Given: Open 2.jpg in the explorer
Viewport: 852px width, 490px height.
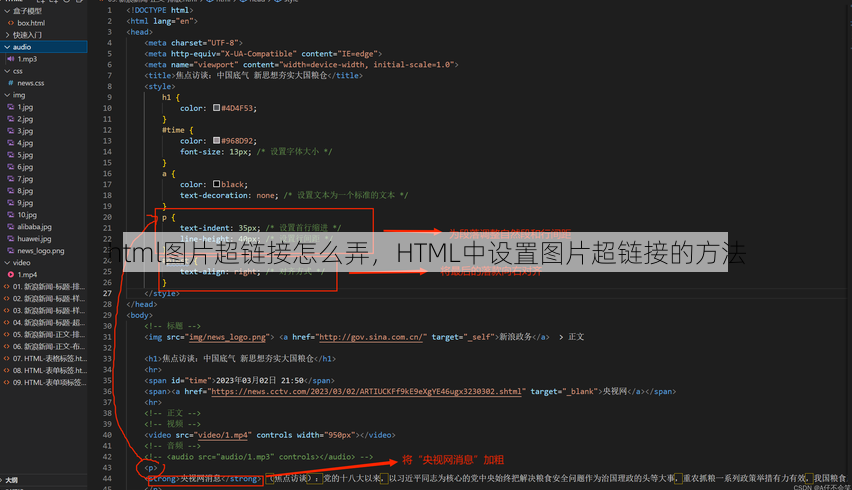Looking at the screenshot, I should (x=25, y=119).
